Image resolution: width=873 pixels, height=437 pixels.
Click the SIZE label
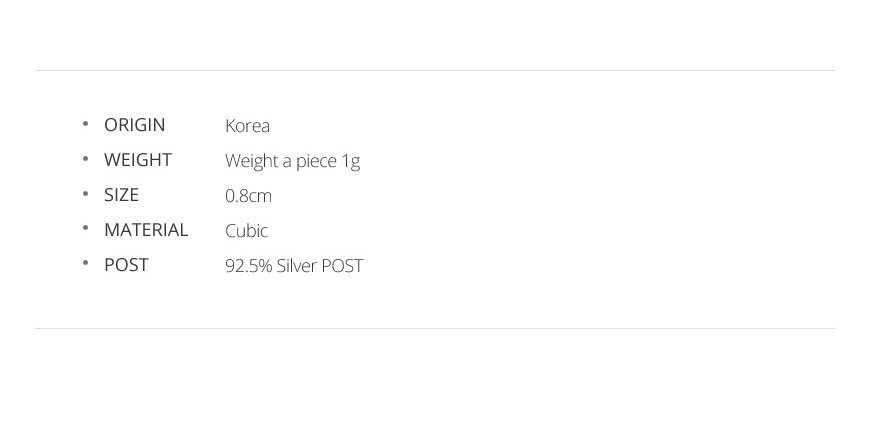click(121, 195)
